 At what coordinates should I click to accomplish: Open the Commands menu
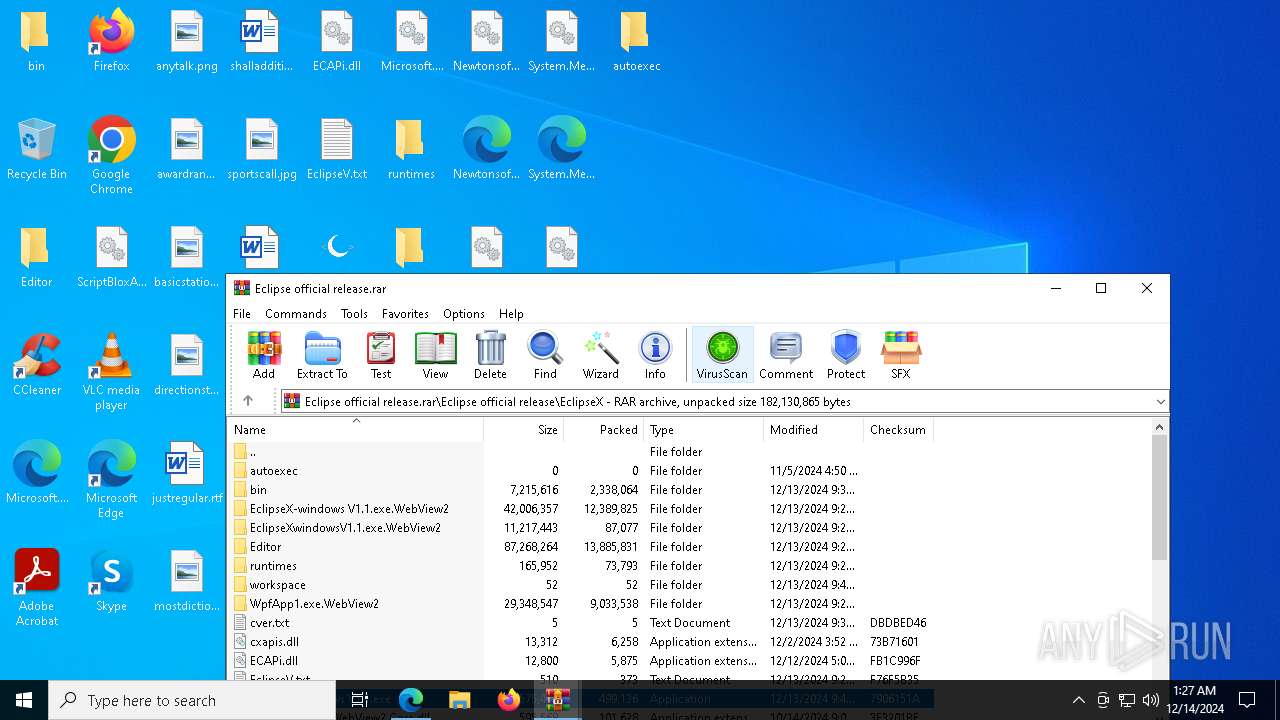[x=296, y=313]
